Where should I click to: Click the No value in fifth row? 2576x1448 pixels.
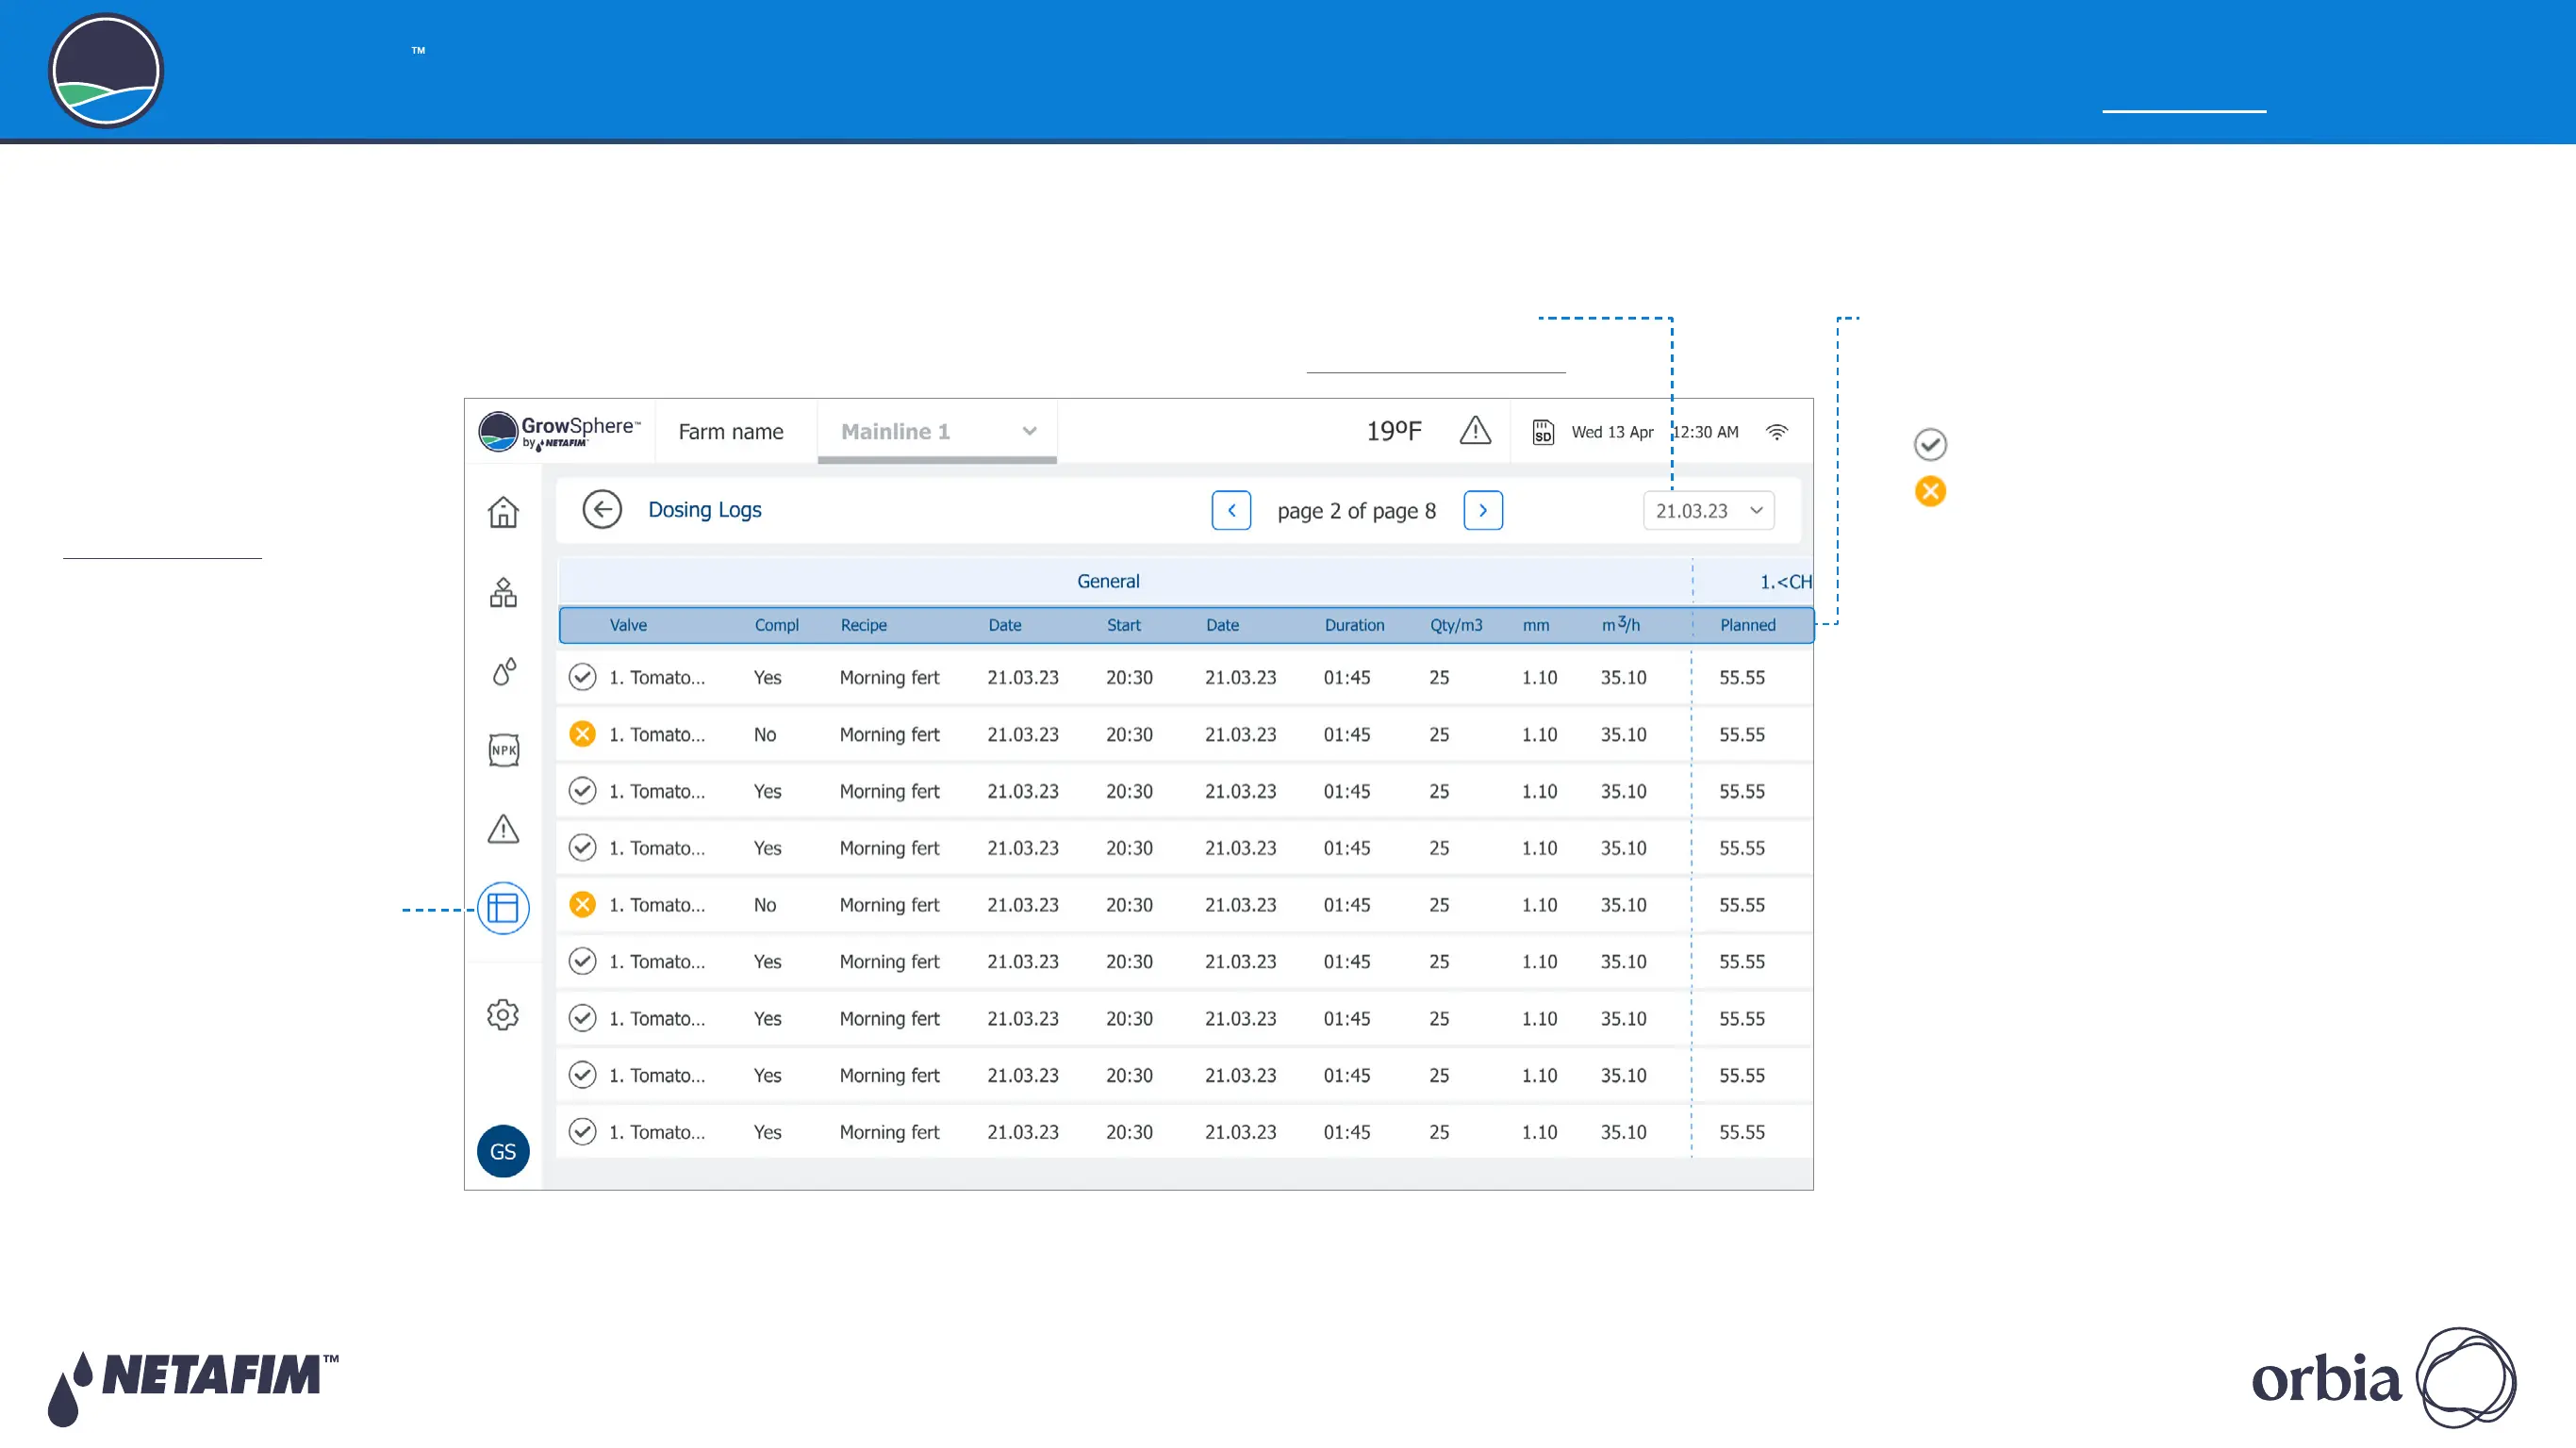coord(765,905)
